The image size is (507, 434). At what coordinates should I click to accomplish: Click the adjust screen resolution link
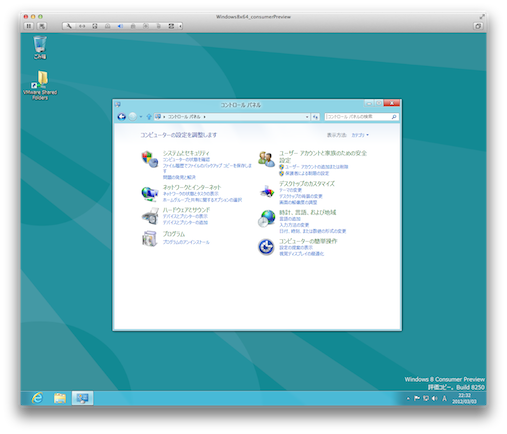(x=298, y=202)
